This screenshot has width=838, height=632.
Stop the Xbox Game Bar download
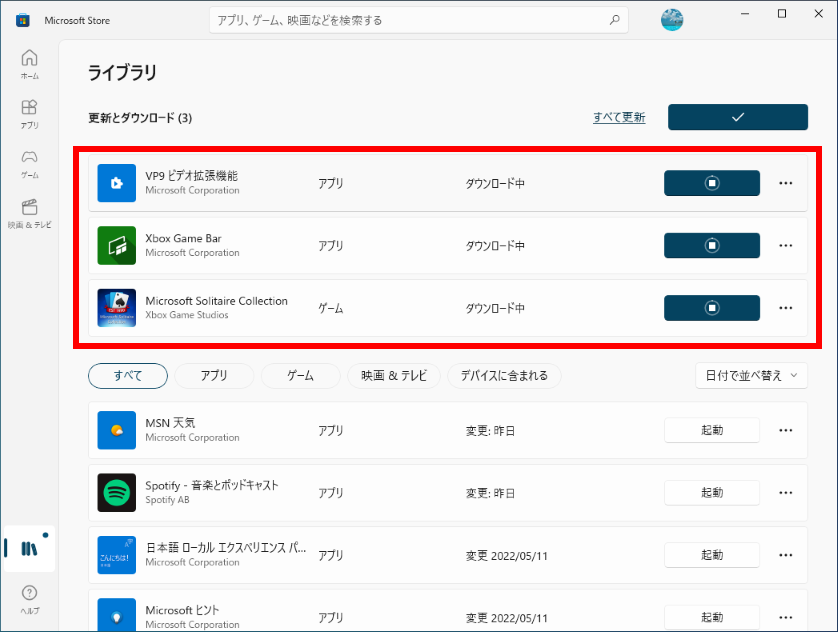click(712, 246)
